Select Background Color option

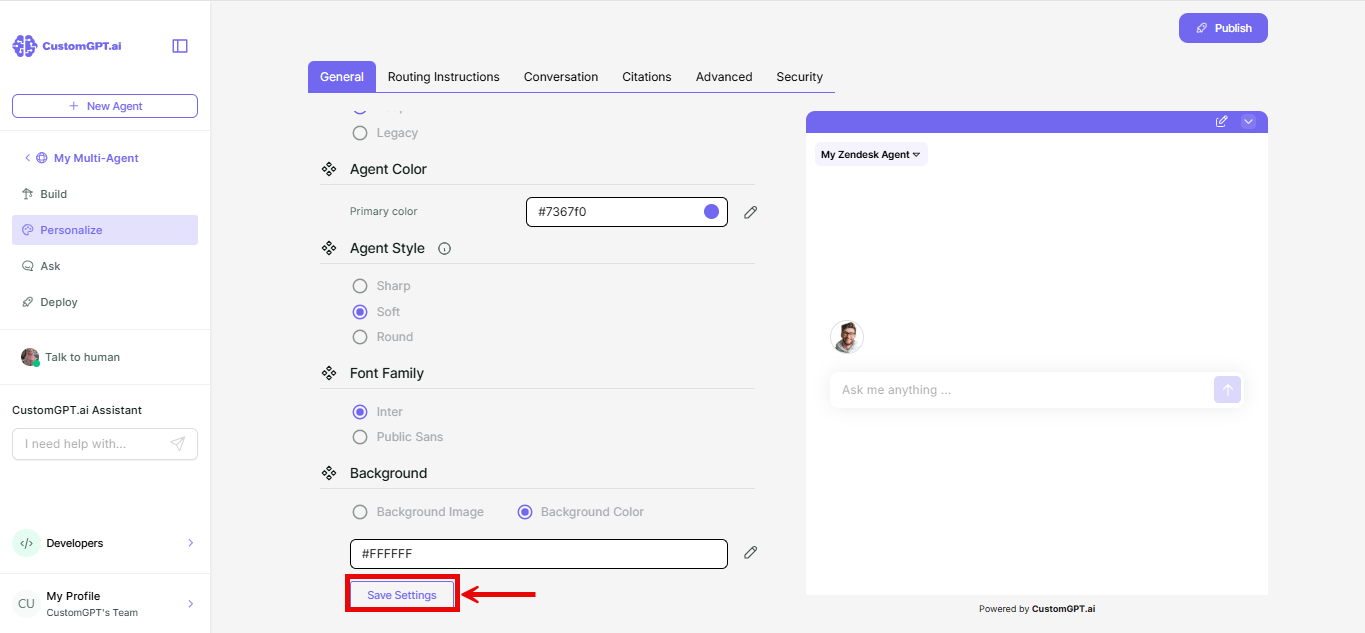coord(524,512)
